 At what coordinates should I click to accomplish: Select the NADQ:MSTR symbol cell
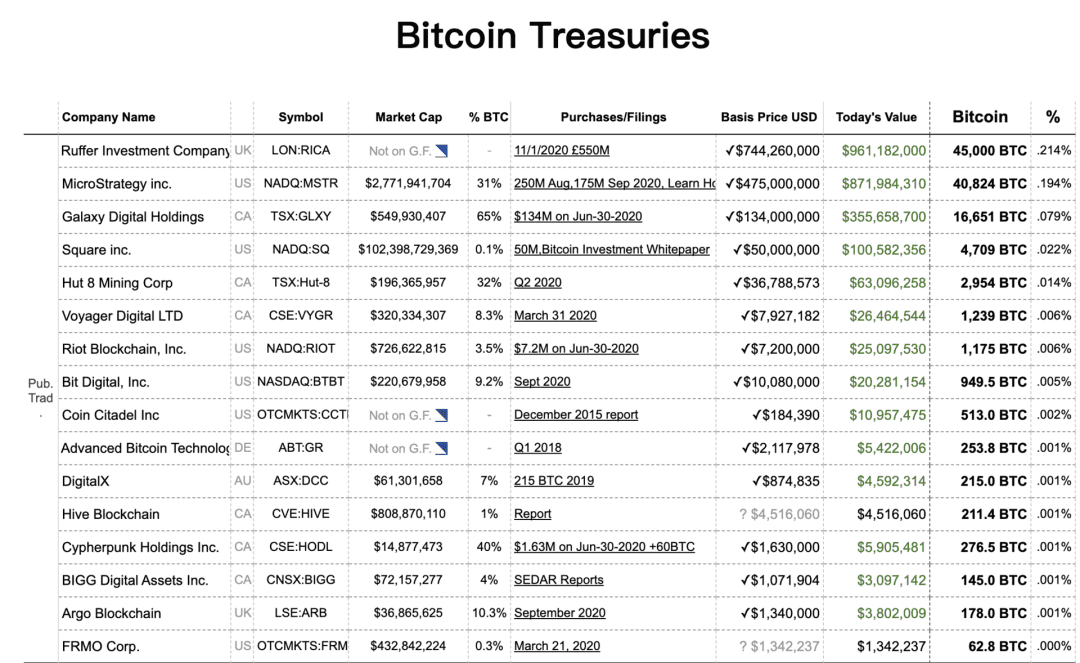tap(301, 183)
